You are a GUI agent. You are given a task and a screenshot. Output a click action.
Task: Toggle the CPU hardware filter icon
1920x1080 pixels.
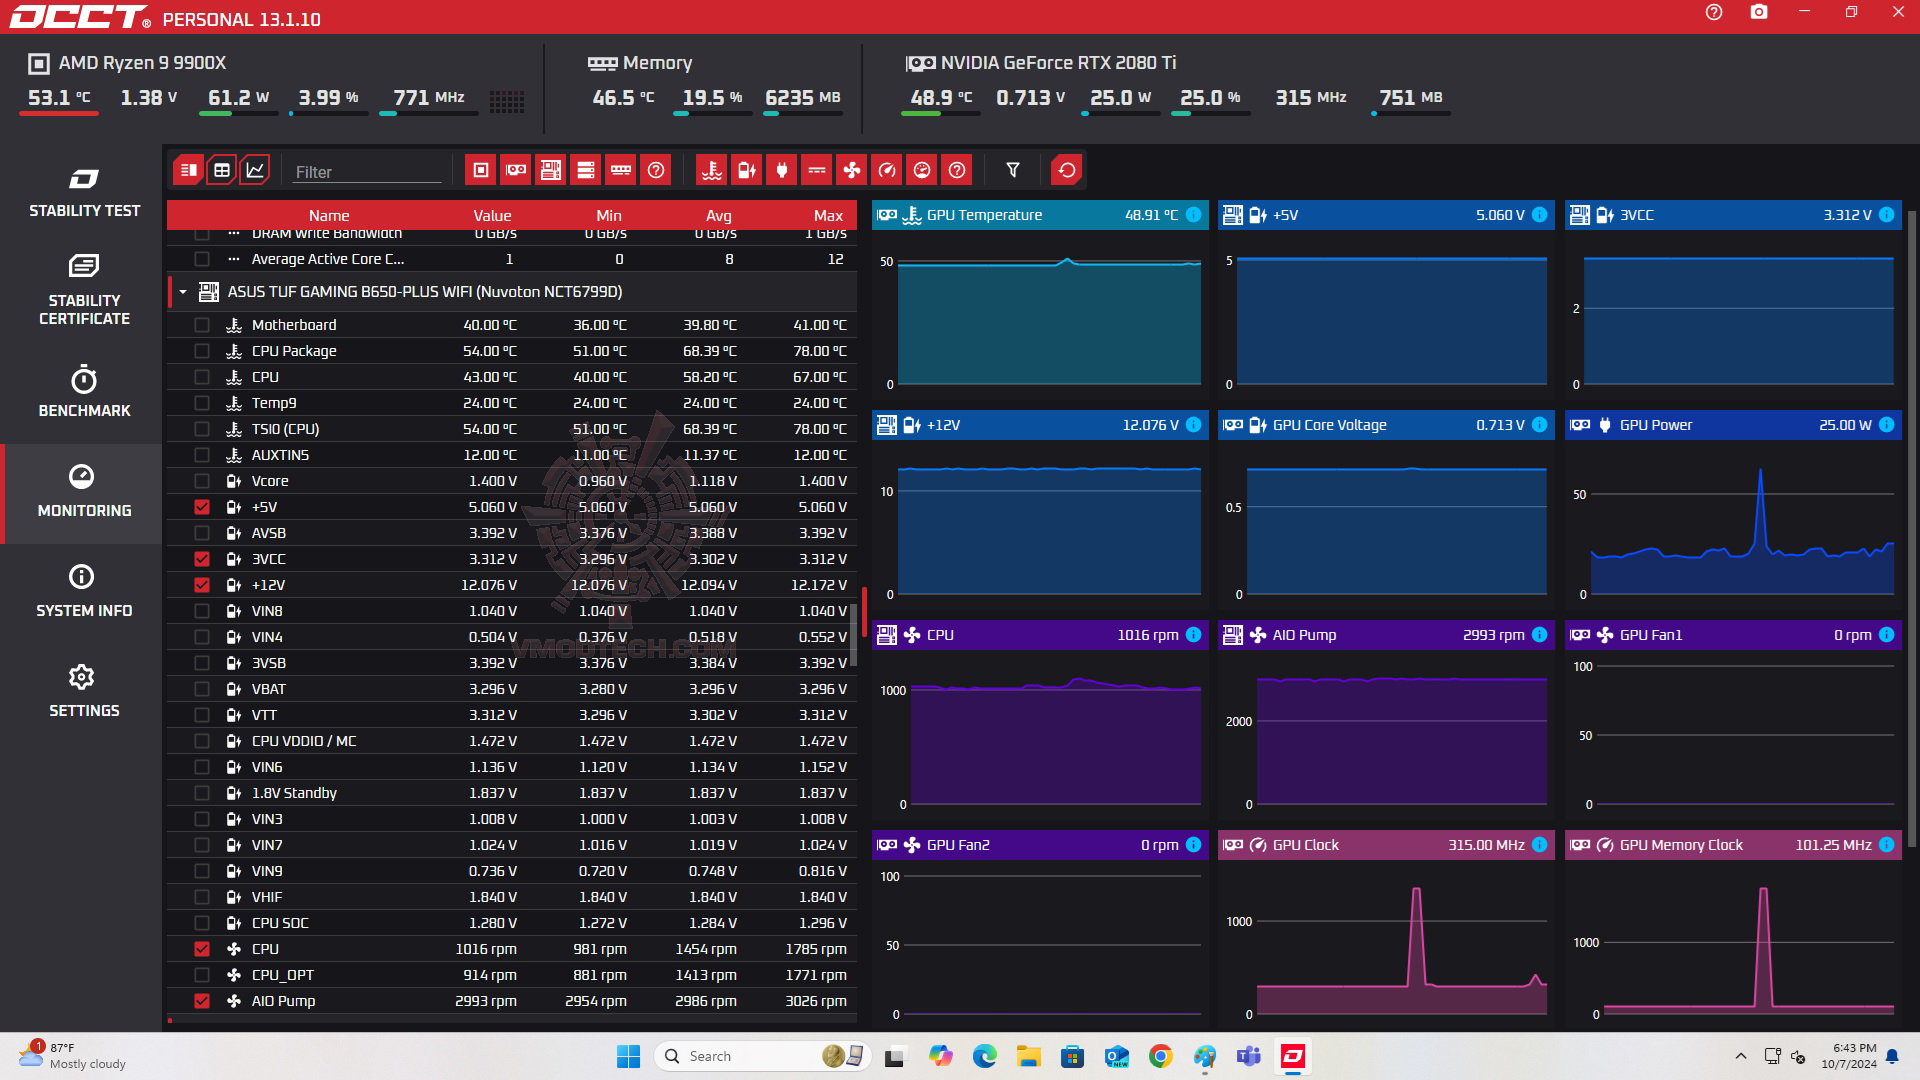pyautogui.click(x=480, y=170)
